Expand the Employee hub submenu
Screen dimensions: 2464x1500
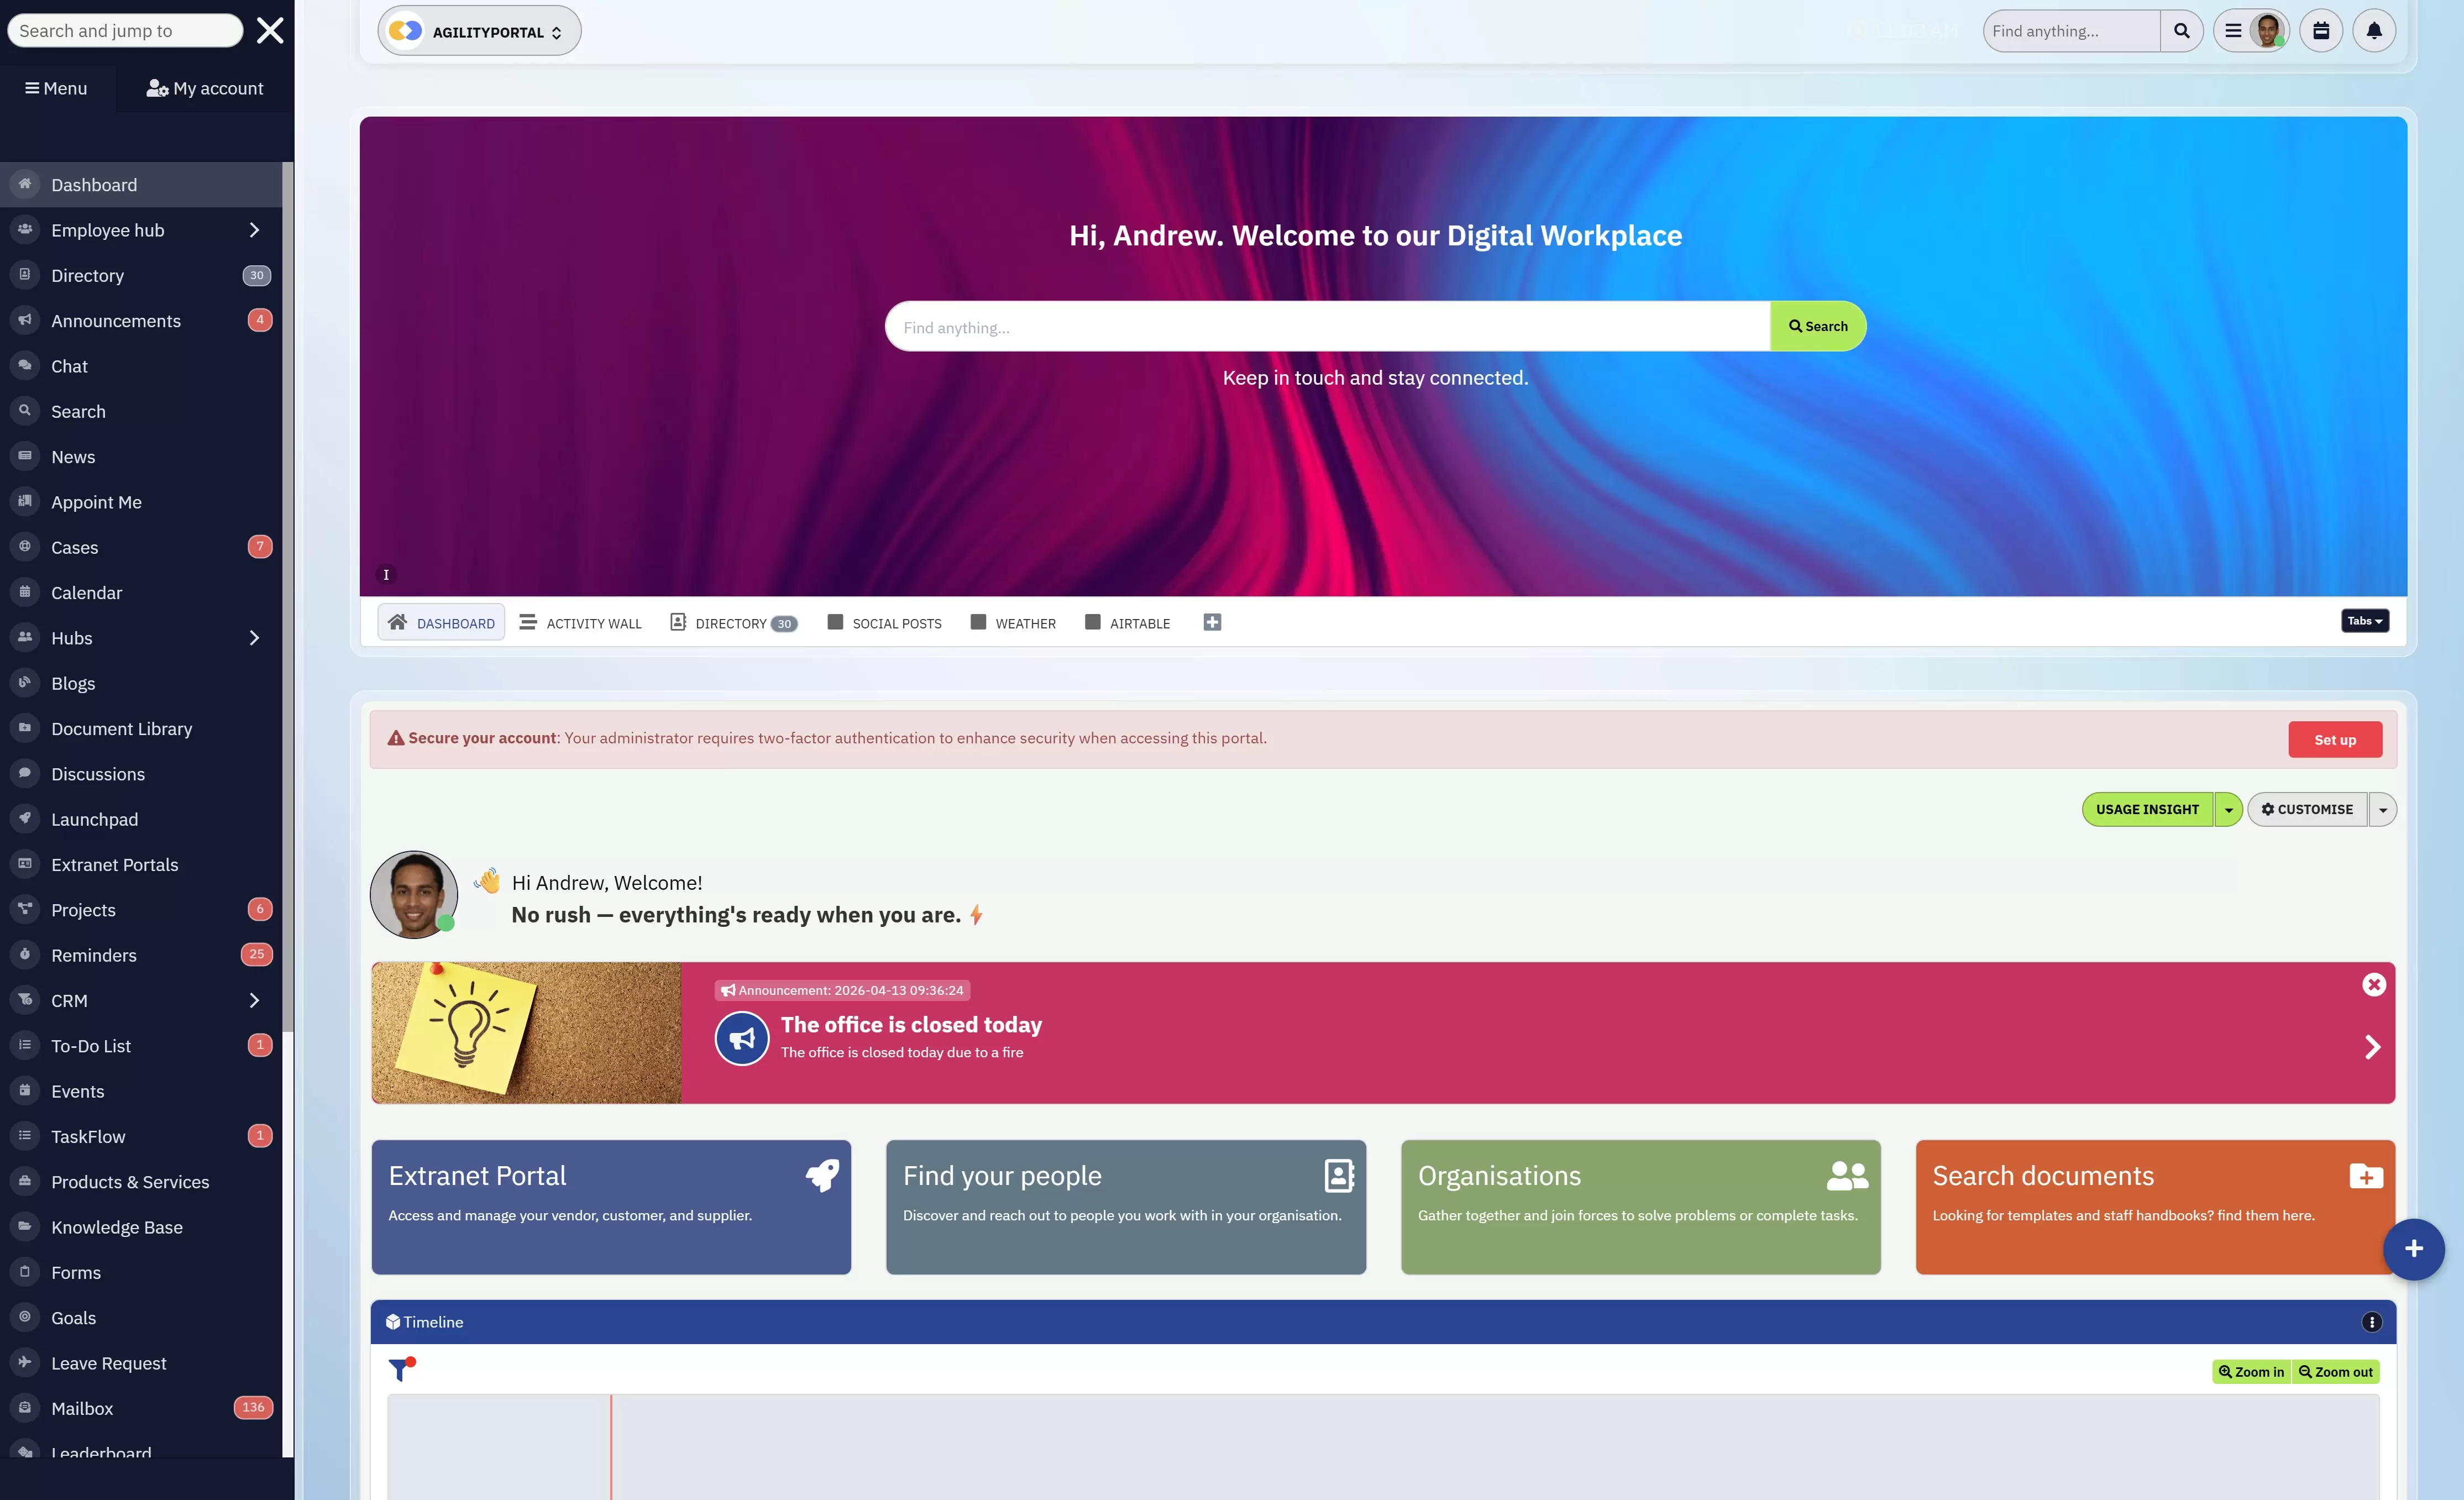point(254,230)
